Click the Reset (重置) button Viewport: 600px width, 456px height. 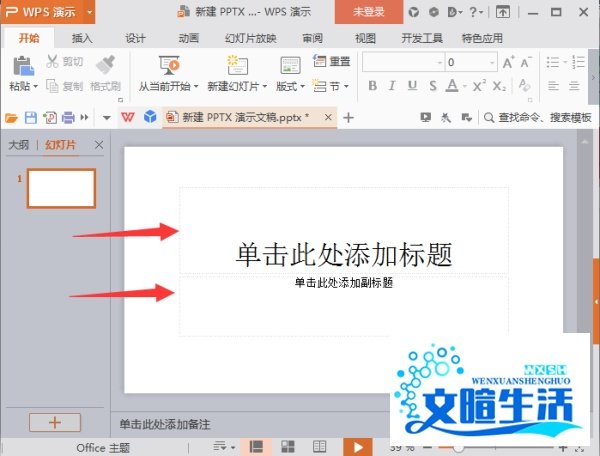point(331,61)
